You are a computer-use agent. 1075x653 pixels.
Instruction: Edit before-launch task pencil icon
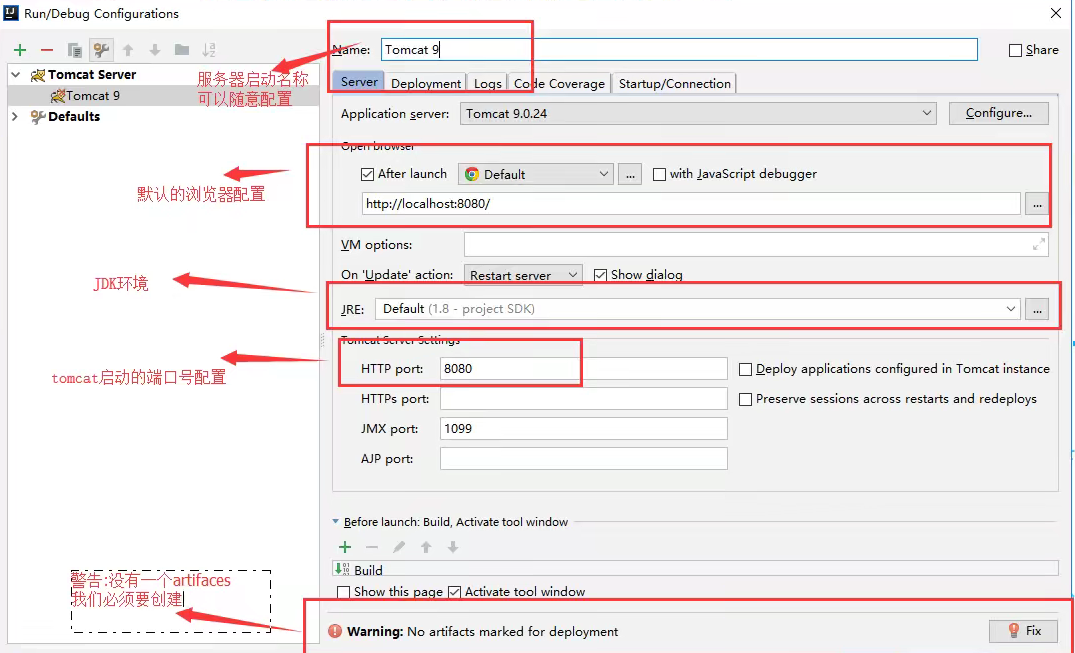pyautogui.click(x=399, y=547)
